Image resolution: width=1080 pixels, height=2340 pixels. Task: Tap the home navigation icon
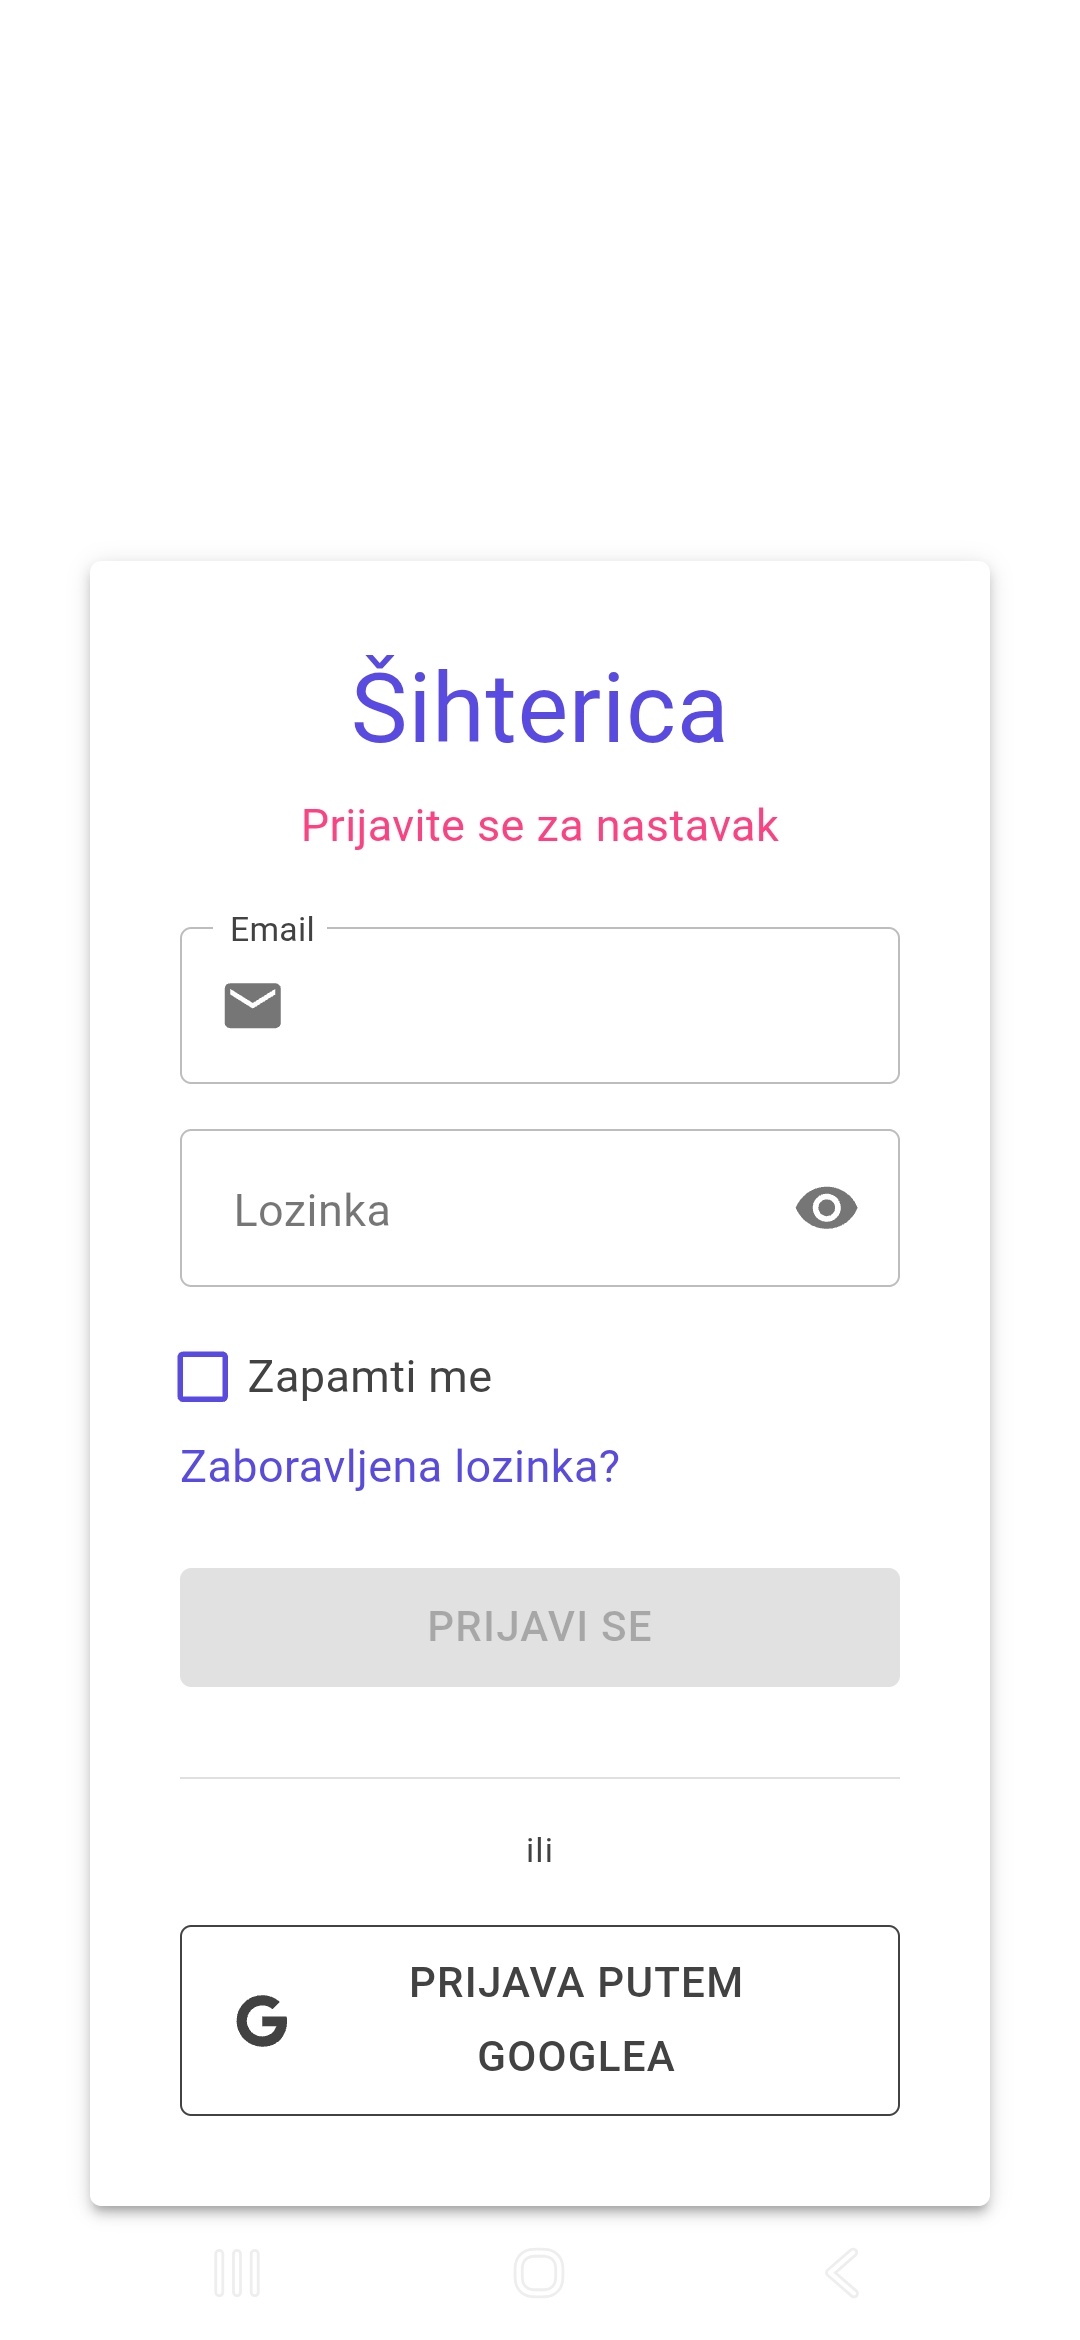pos(540,2272)
